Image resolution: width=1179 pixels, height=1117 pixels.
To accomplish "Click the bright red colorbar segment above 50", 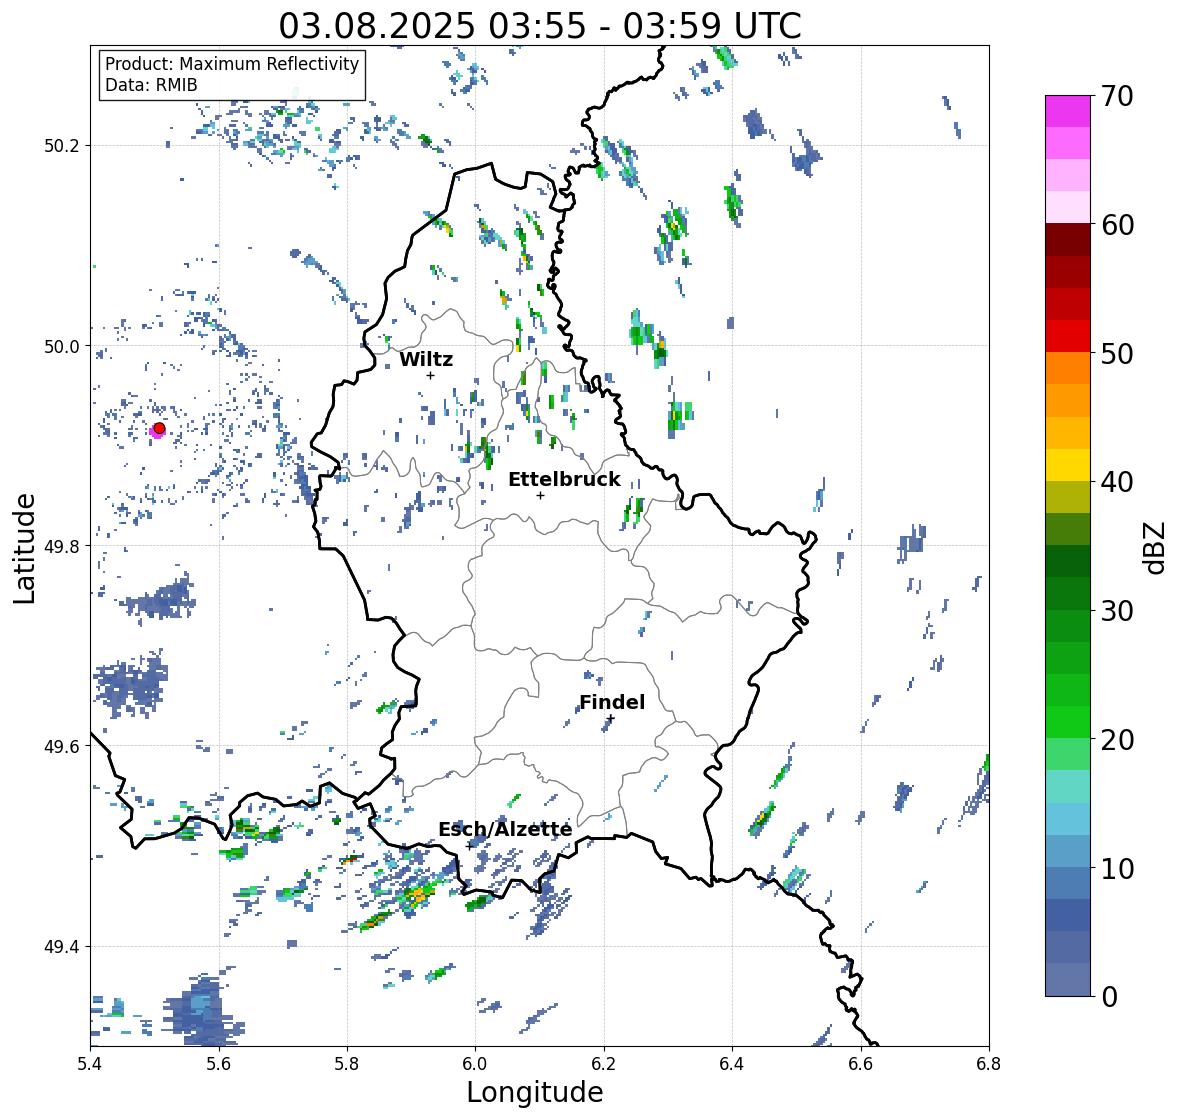I will (1068, 336).
